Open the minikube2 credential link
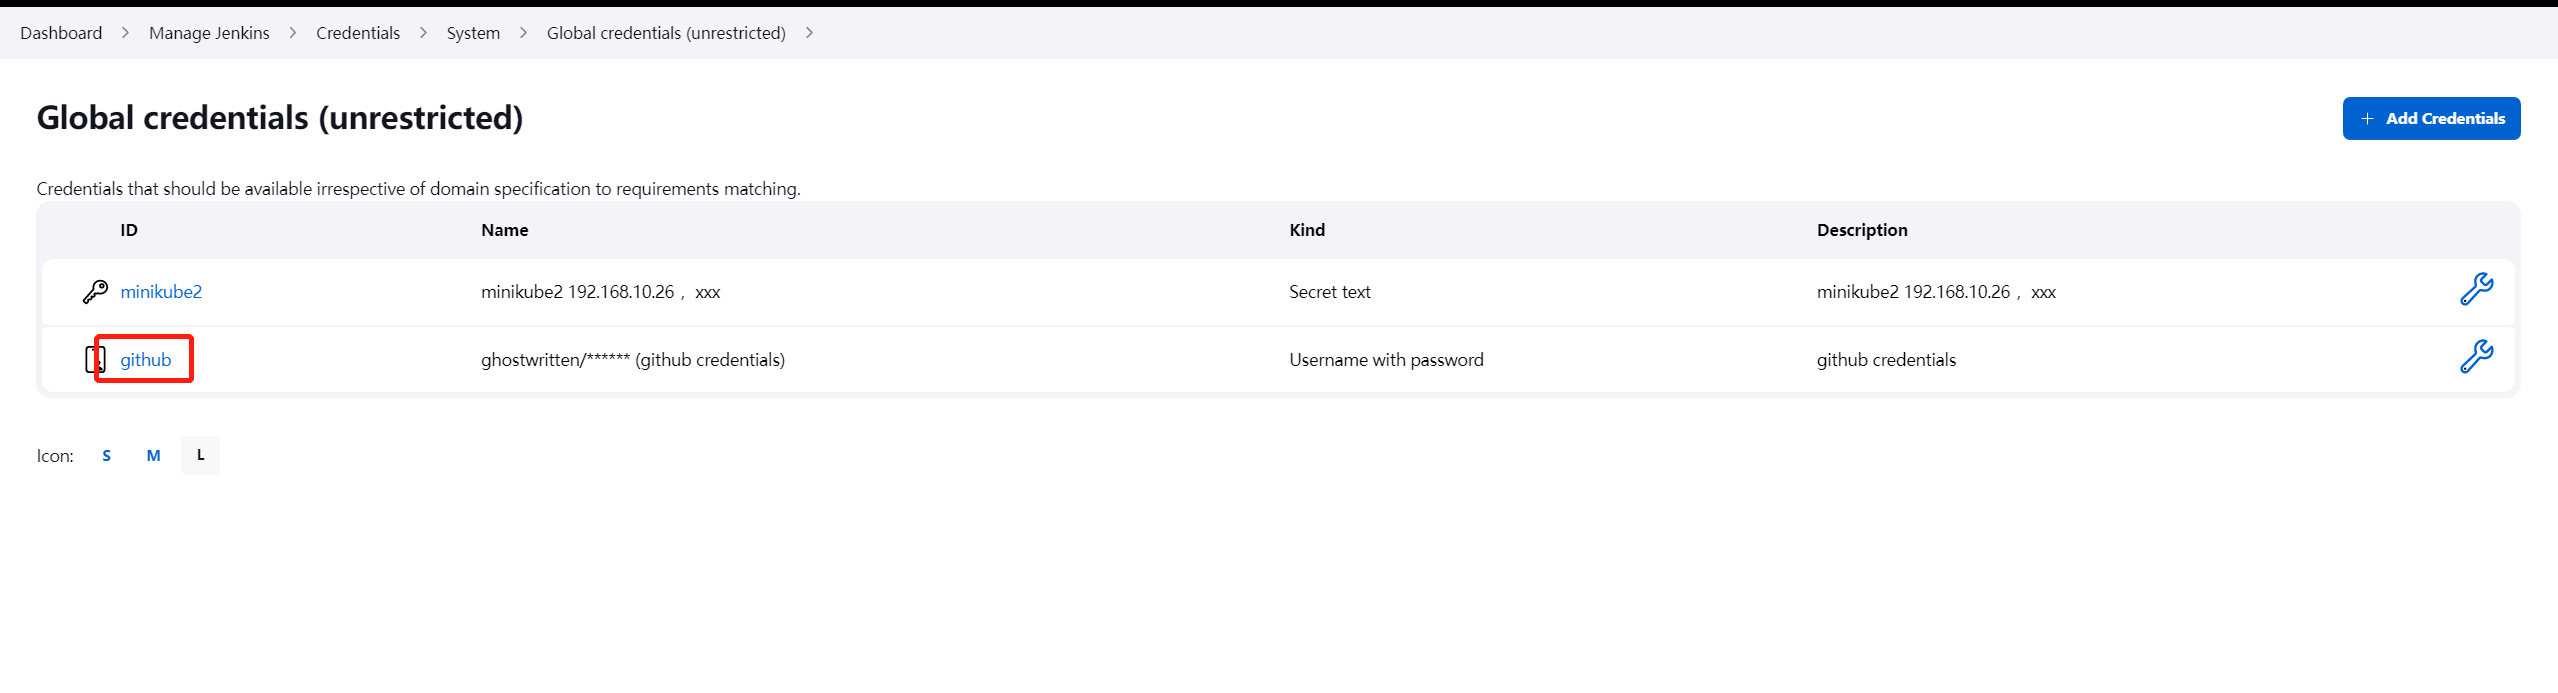Screen dimensions: 2558x693 click(161, 291)
